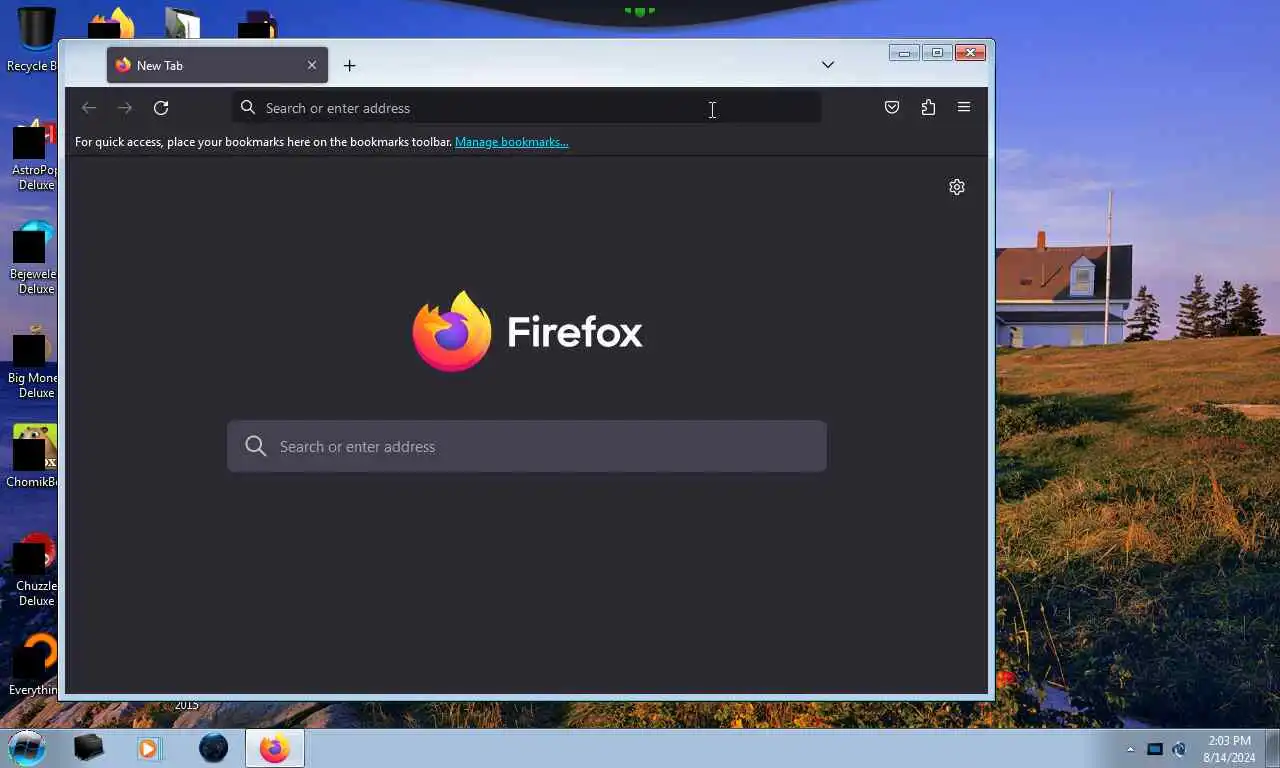This screenshot has width=1280, height=768.
Task: Close the New Tab tab
Action: tap(312, 65)
